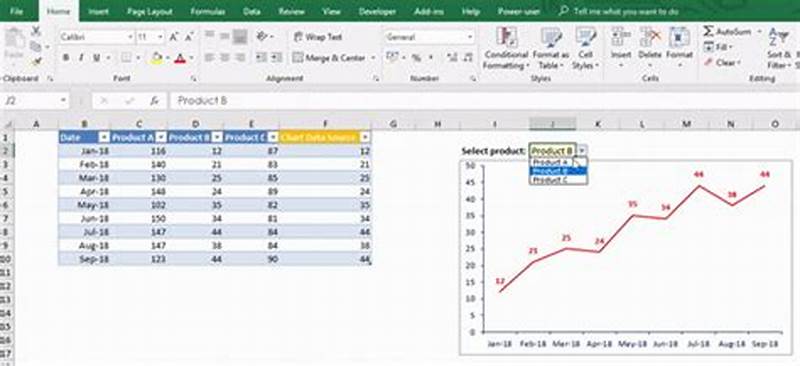
Task: Click the Insert Function fx icon
Action: click(154, 101)
